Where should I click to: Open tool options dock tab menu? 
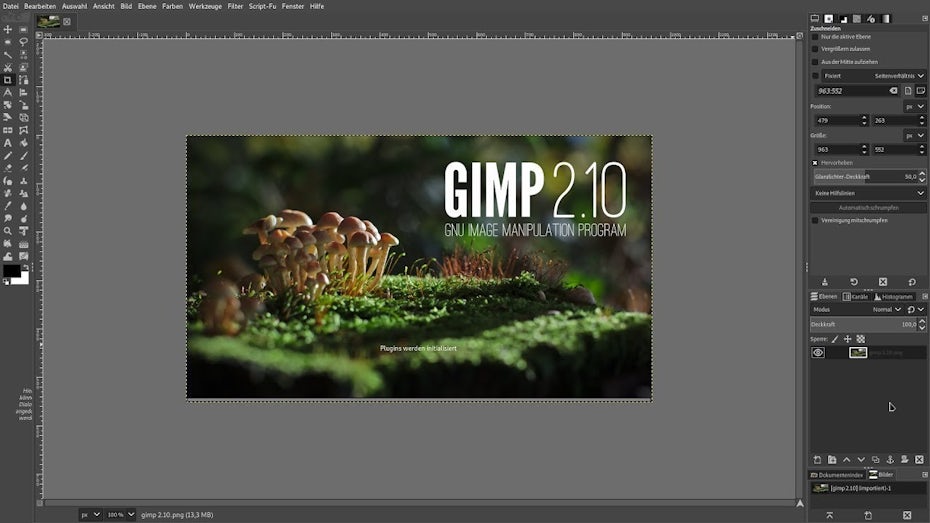click(925, 19)
